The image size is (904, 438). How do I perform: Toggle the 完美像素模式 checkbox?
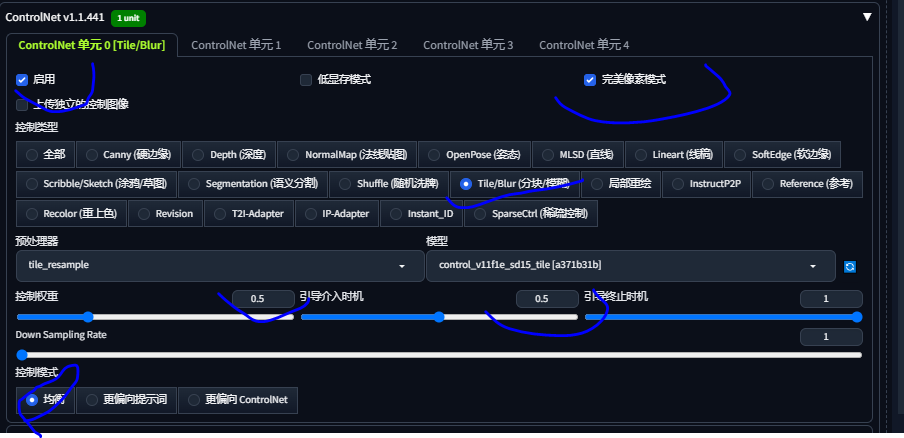(x=590, y=79)
